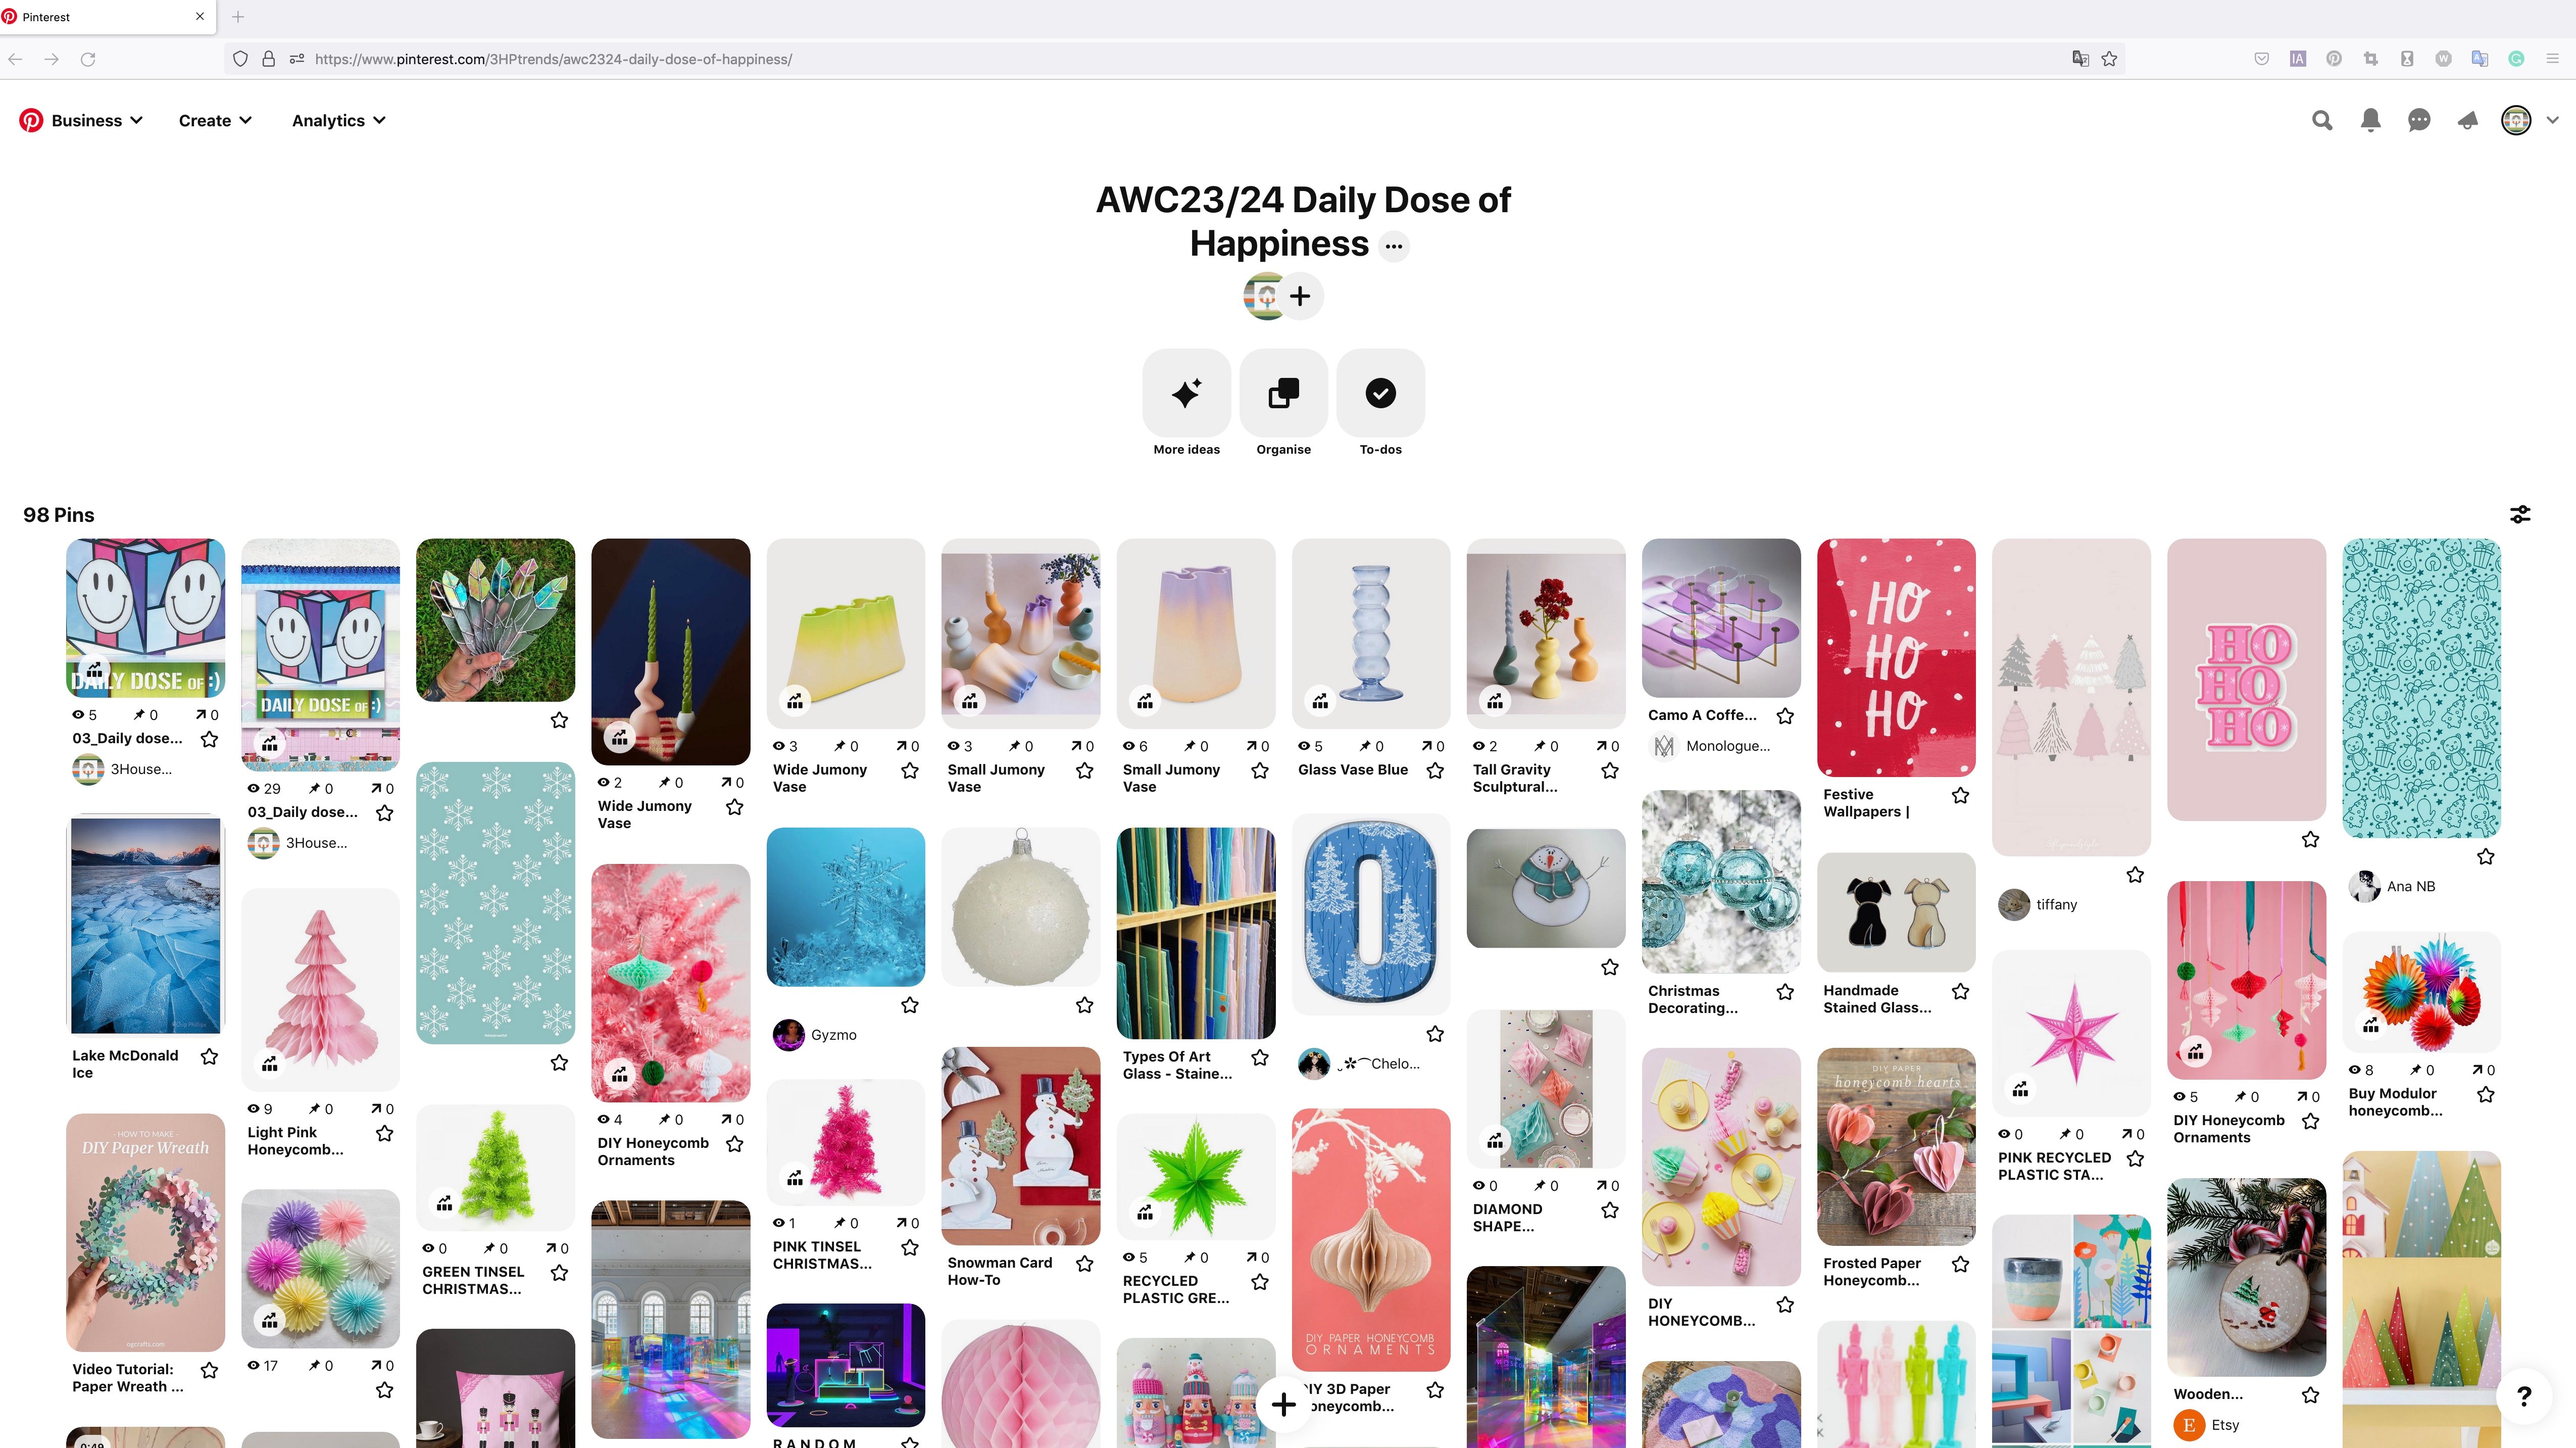Open the search magnifier icon
This screenshot has width=2576, height=1448.
(2322, 120)
